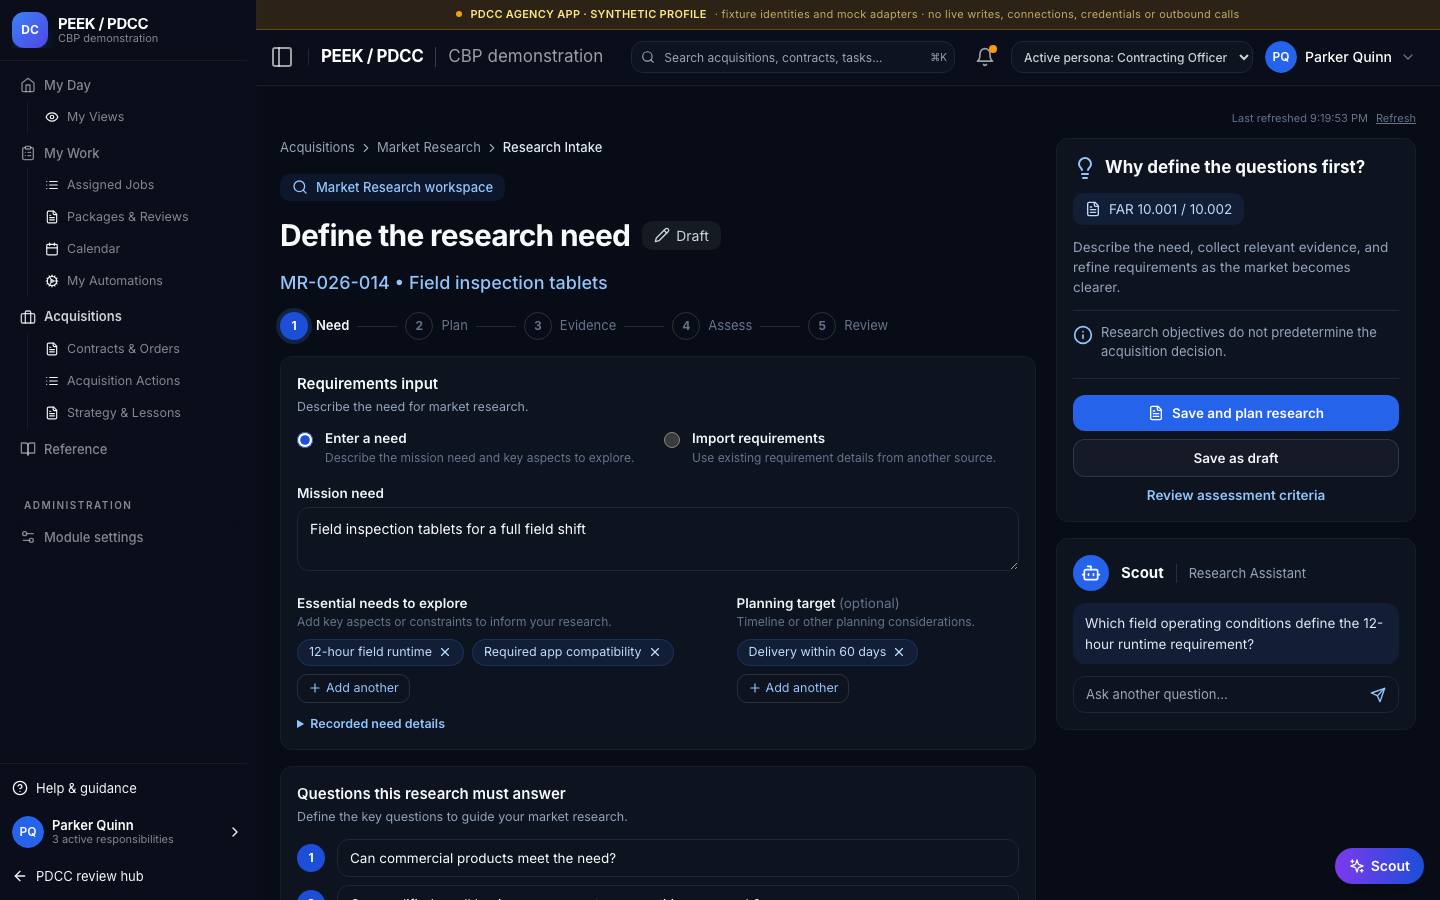Go to the Review step

[x=849, y=325]
